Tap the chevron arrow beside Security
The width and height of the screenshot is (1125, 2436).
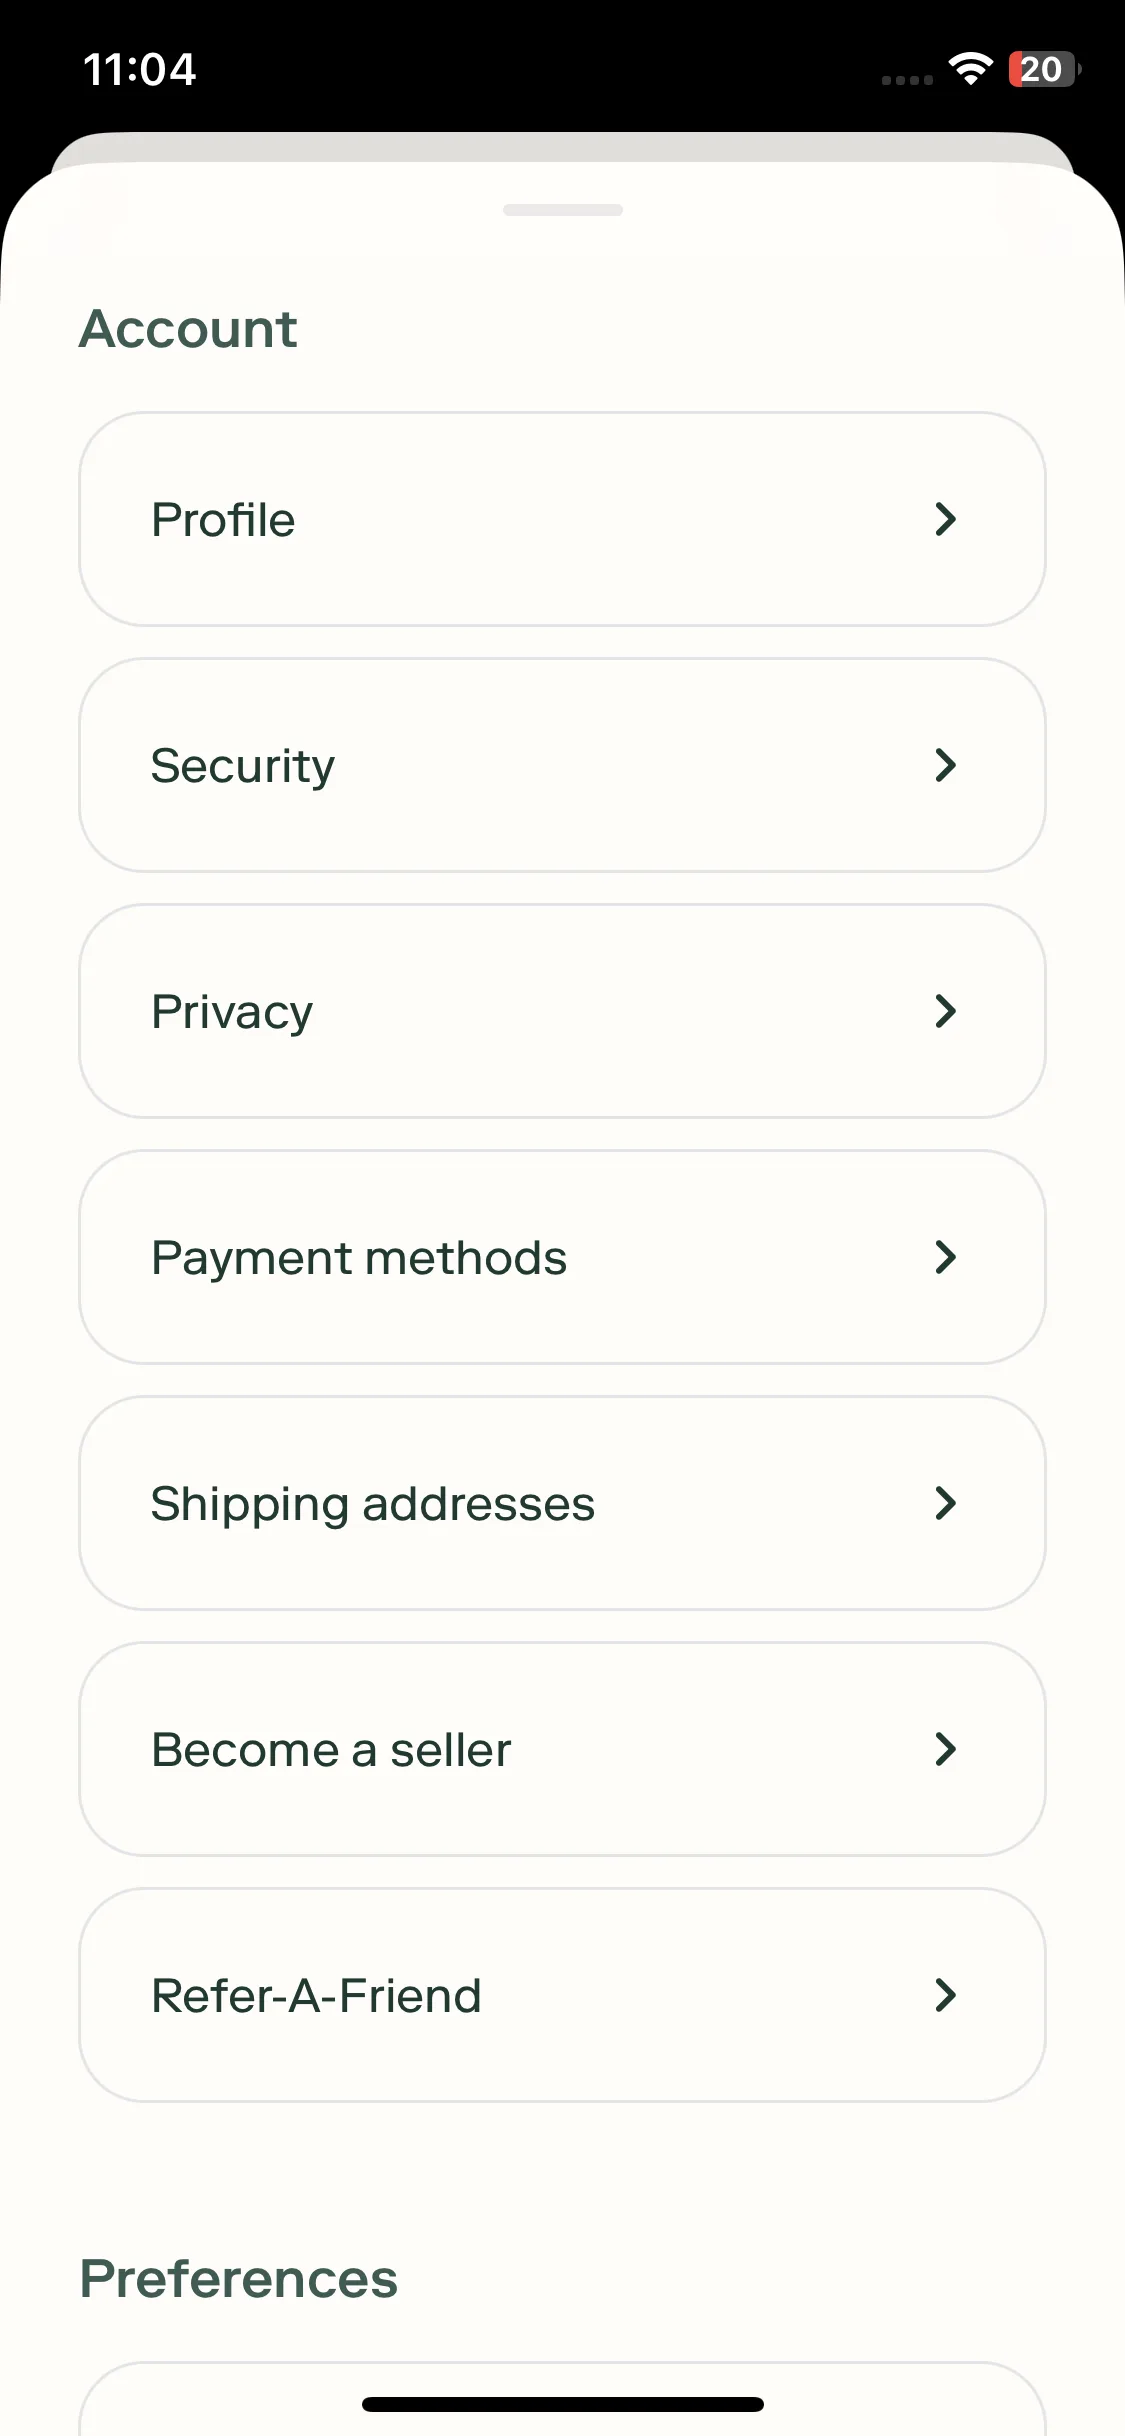coord(945,765)
